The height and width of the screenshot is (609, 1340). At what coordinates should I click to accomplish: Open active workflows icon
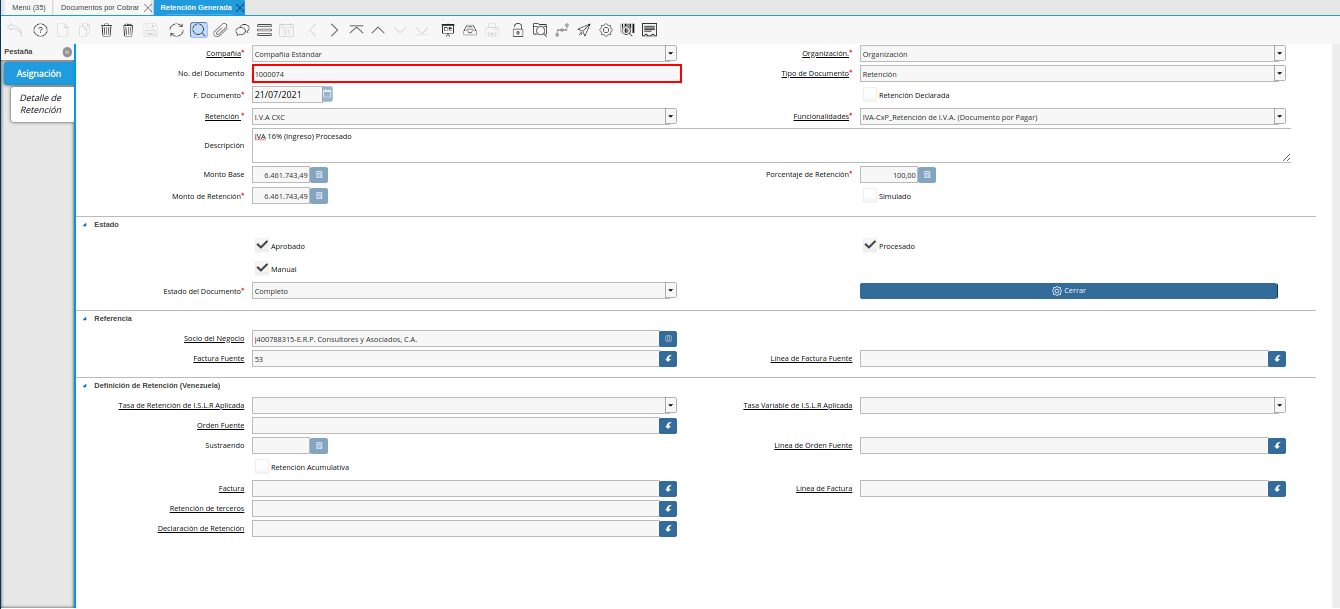click(x=562, y=30)
